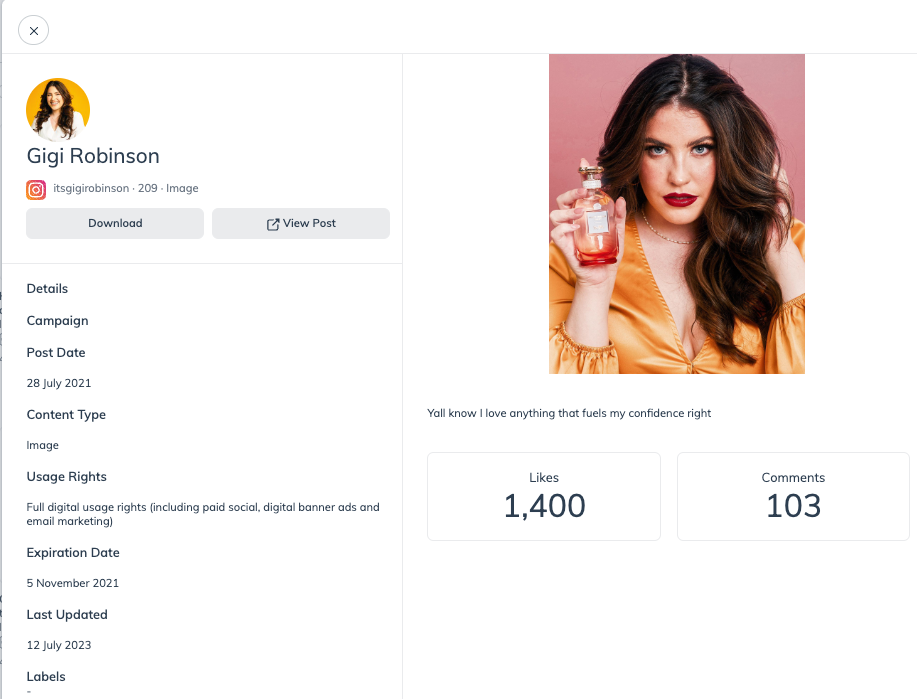Select the Usage Rights description text

pyautogui.click(x=203, y=514)
